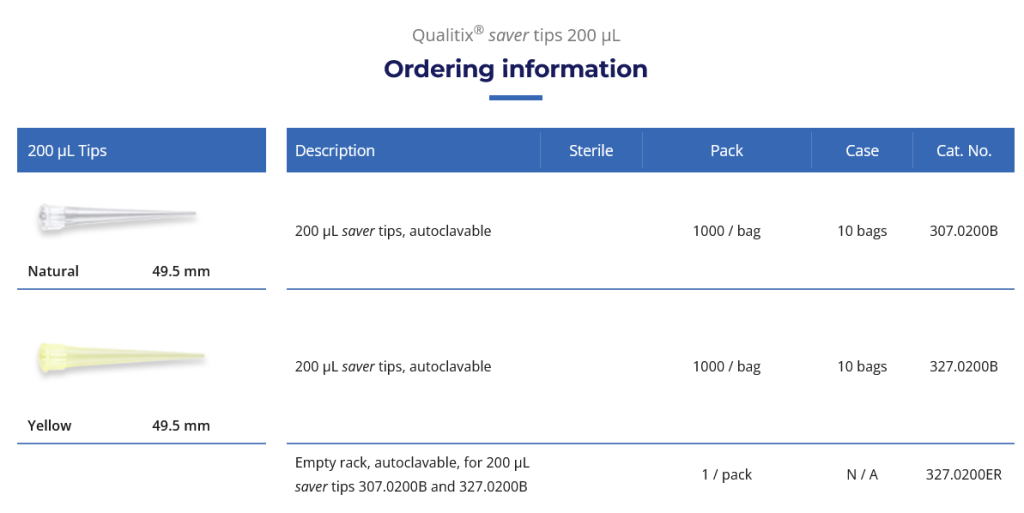The height and width of the screenshot is (513, 1024).
Task: Select catalog number 327.0200B
Action: [x=963, y=367]
